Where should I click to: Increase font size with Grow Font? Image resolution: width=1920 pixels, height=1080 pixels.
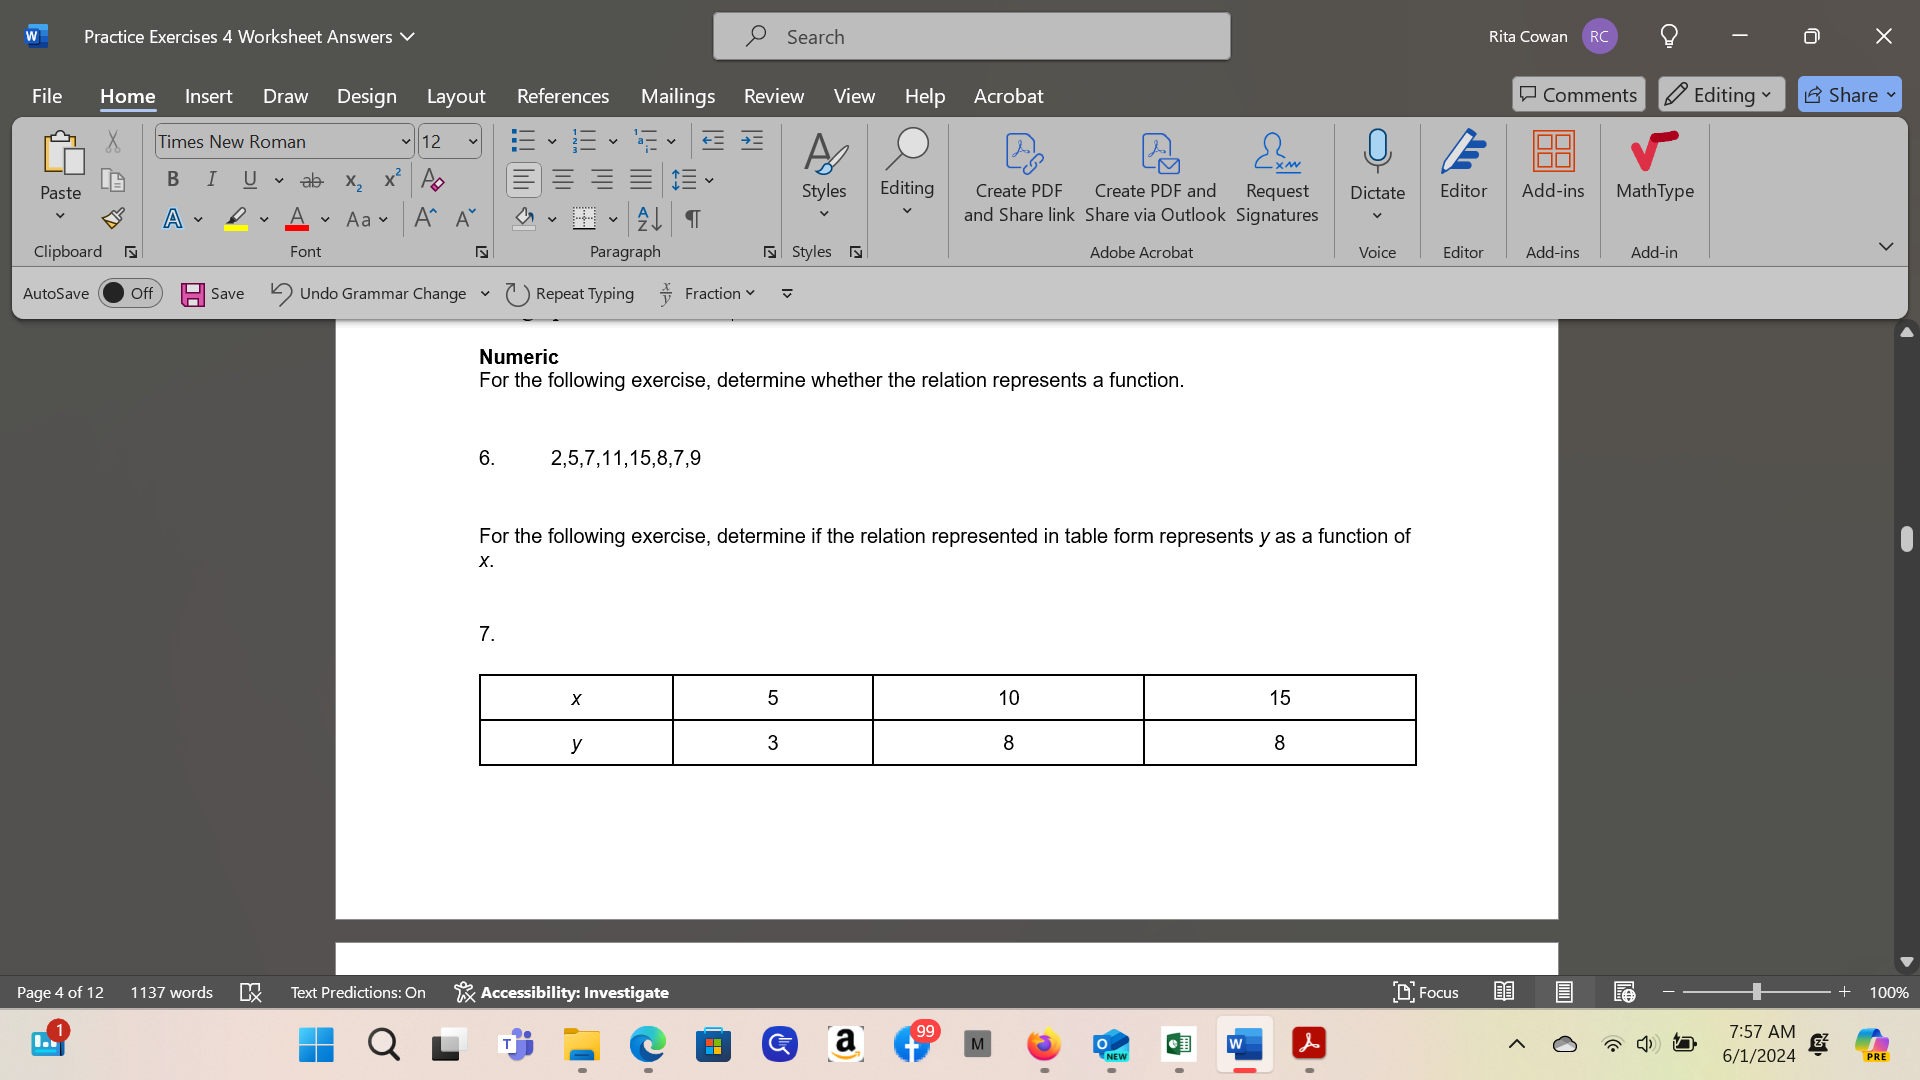click(425, 219)
